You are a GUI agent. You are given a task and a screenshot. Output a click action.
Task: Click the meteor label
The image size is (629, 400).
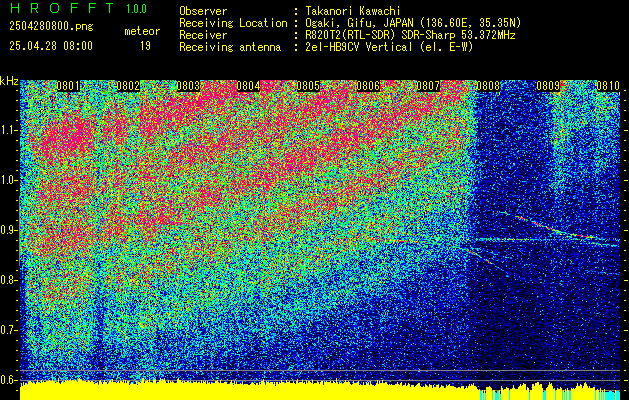[142, 31]
